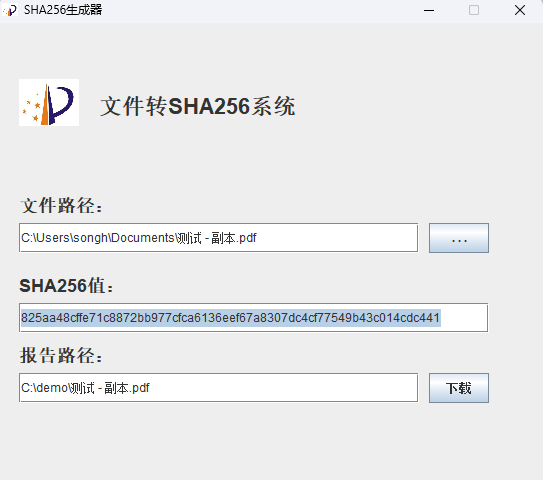Select the highlighted SHA256 hash value text
Screen dimensions: 543x480
[x=231, y=318]
